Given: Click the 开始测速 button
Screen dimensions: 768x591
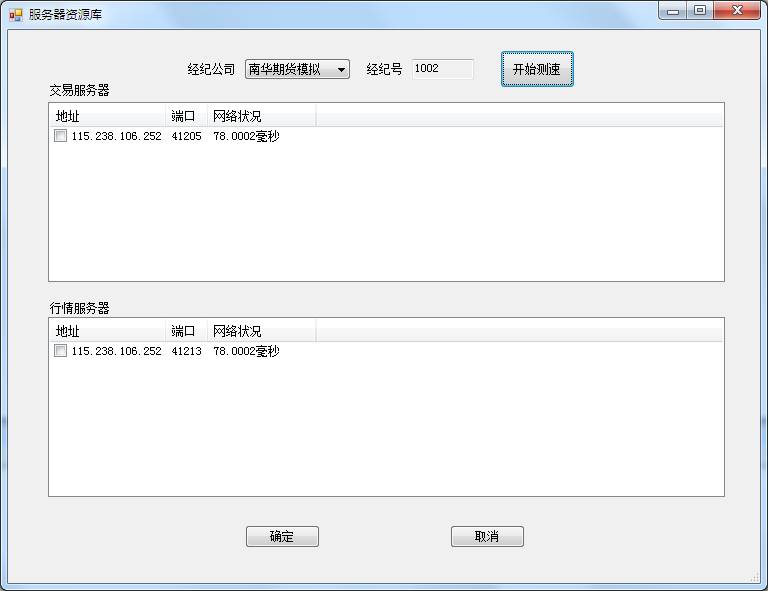Looking at the screenshot, I should pyautogui.click(x=537, y=69).
